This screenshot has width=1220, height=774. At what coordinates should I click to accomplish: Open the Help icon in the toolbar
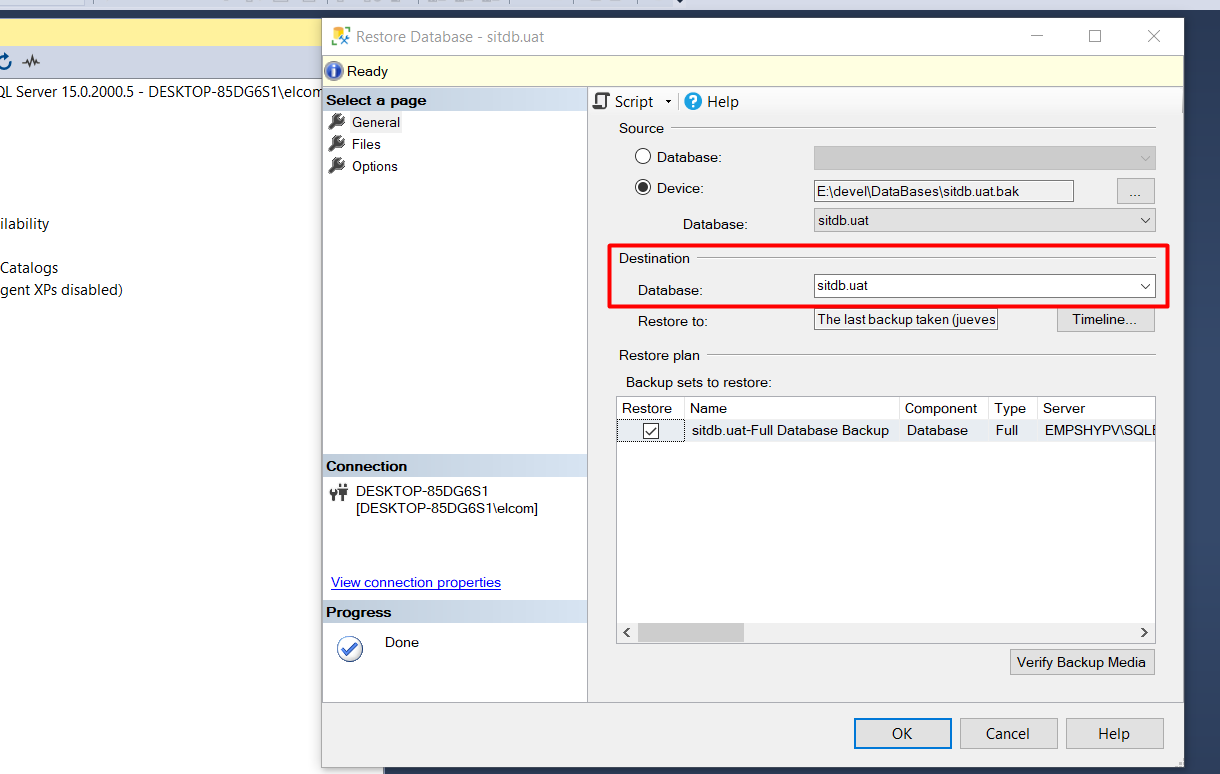coord(693,101)
